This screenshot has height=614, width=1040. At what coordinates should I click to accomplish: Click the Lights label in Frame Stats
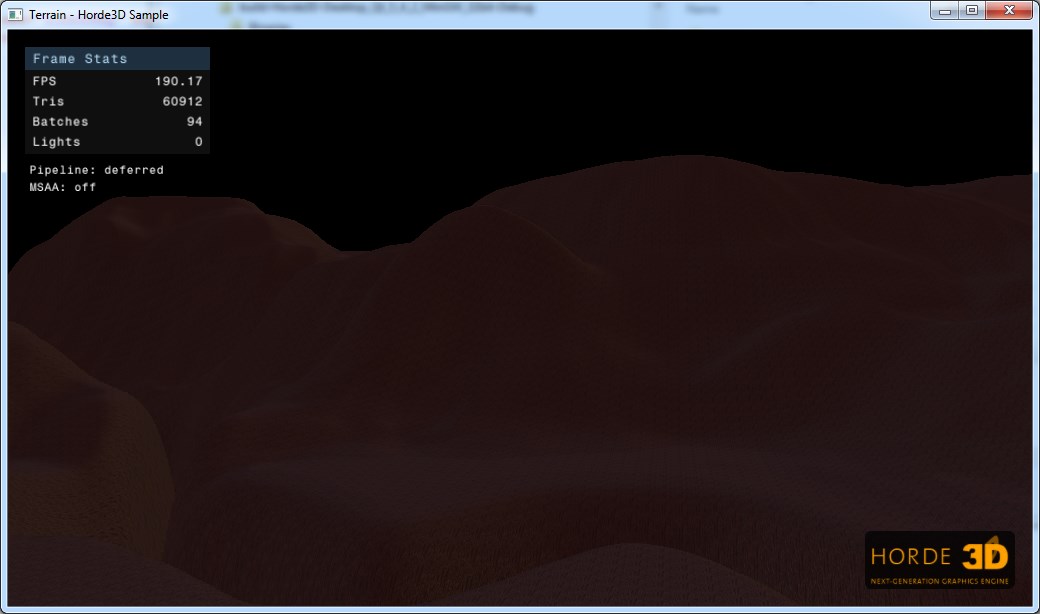(x=56, y=142)
